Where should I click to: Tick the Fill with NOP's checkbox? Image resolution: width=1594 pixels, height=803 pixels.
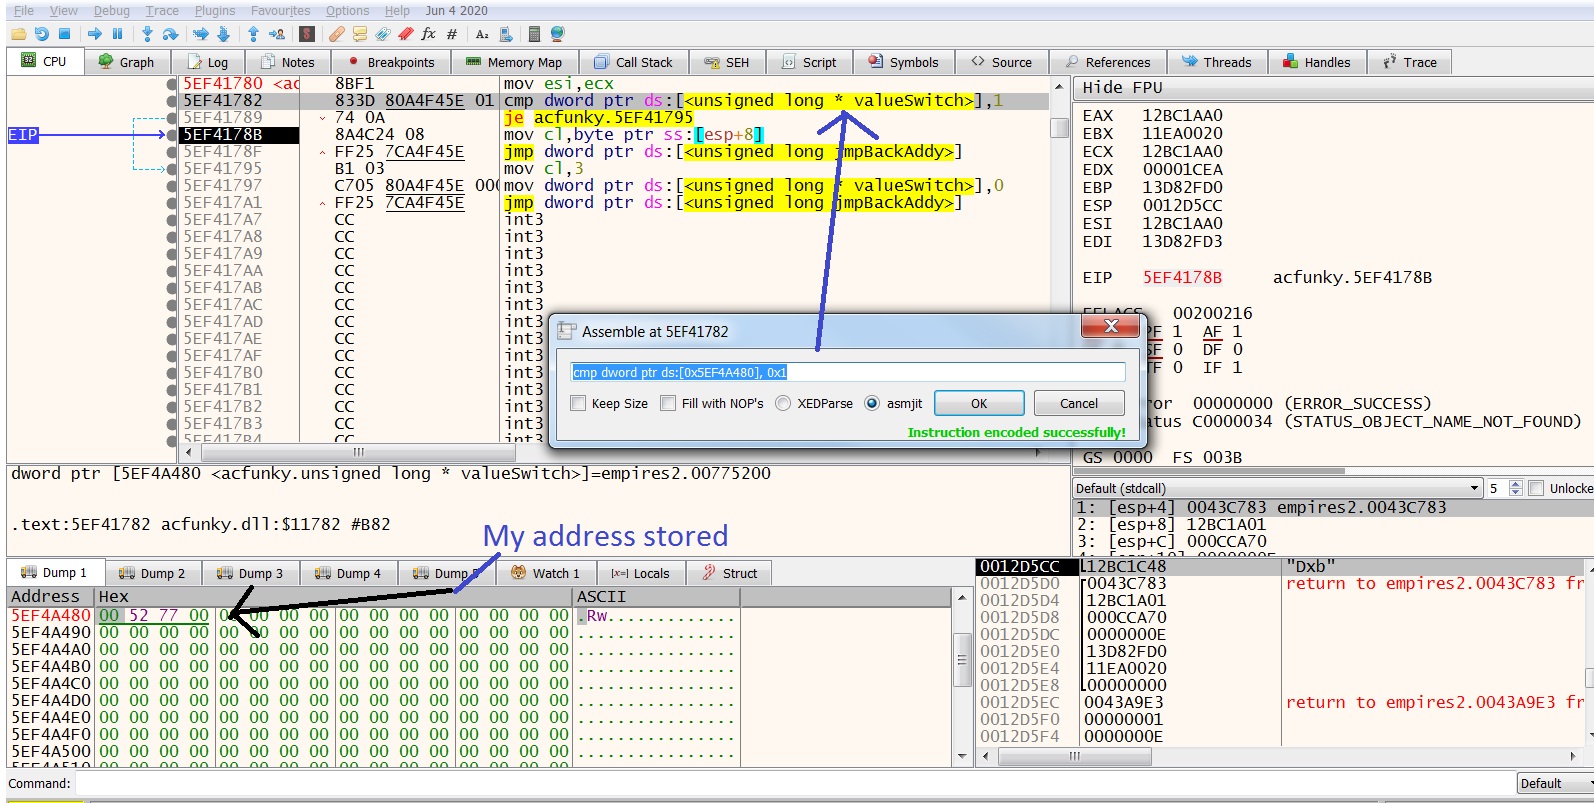point(668,403)
